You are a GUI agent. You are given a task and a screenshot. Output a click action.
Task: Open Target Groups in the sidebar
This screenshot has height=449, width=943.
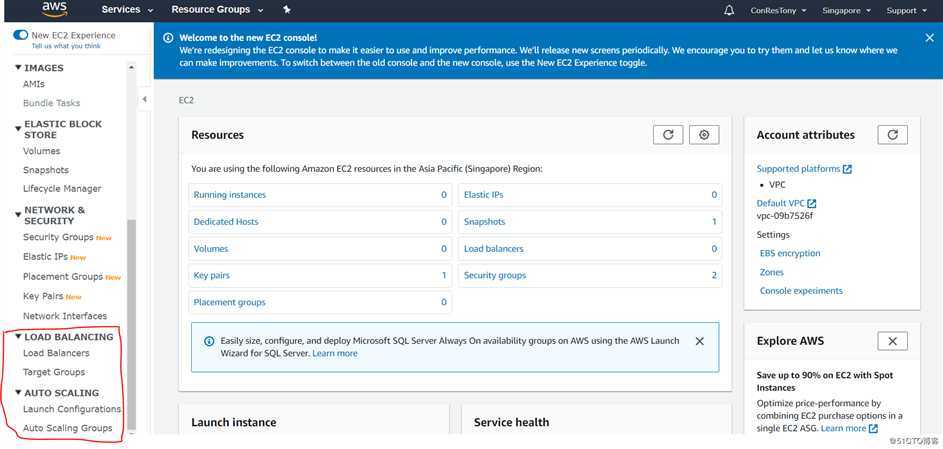[x=54, y=372]
